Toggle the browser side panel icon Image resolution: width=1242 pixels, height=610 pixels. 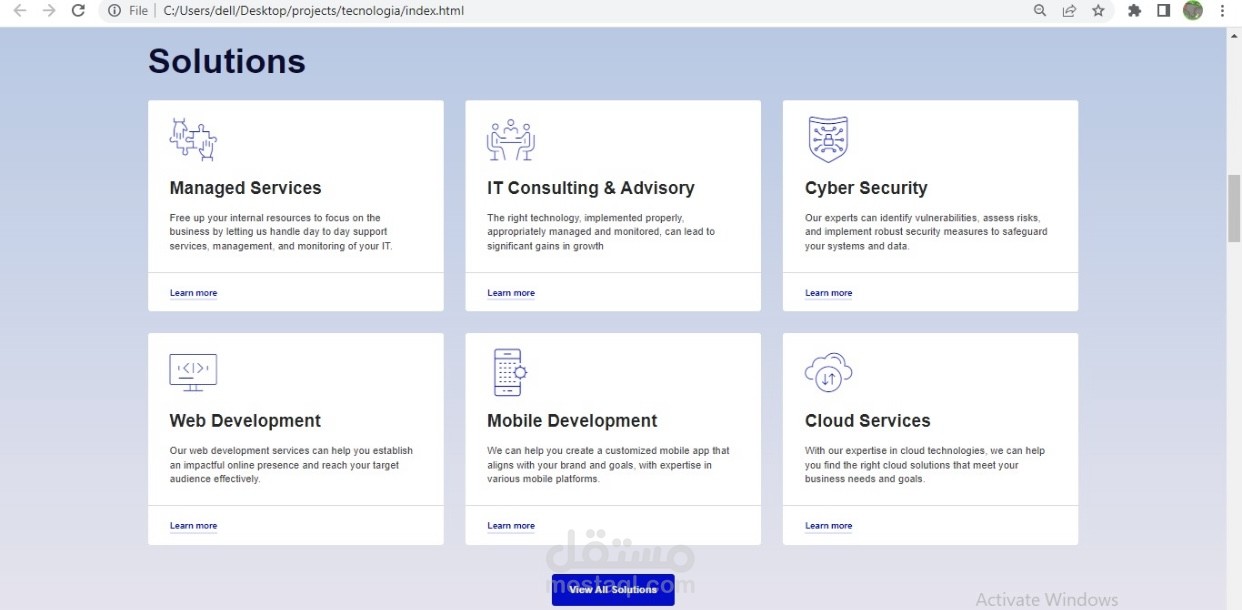coord(1163,11)
